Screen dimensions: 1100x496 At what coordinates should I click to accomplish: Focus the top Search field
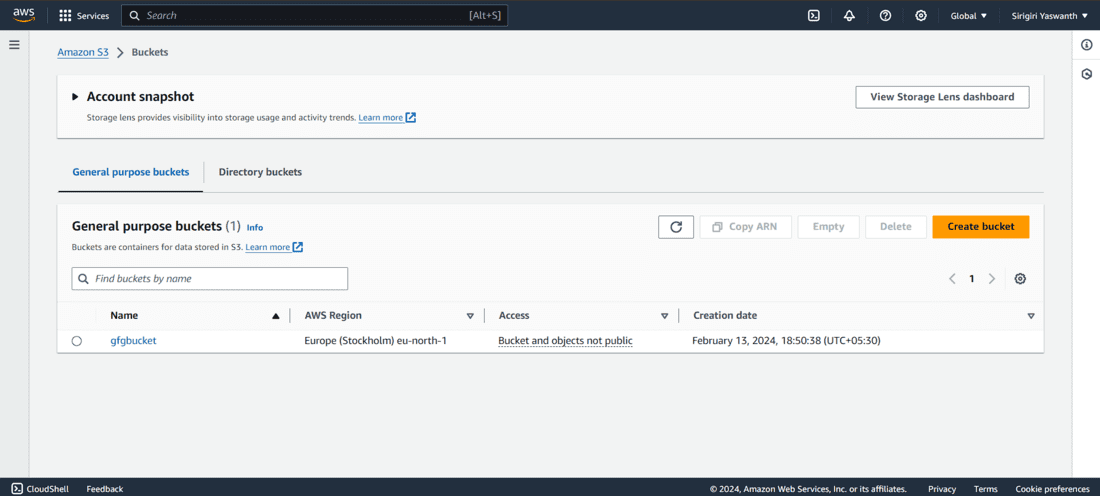click(314, 15)
